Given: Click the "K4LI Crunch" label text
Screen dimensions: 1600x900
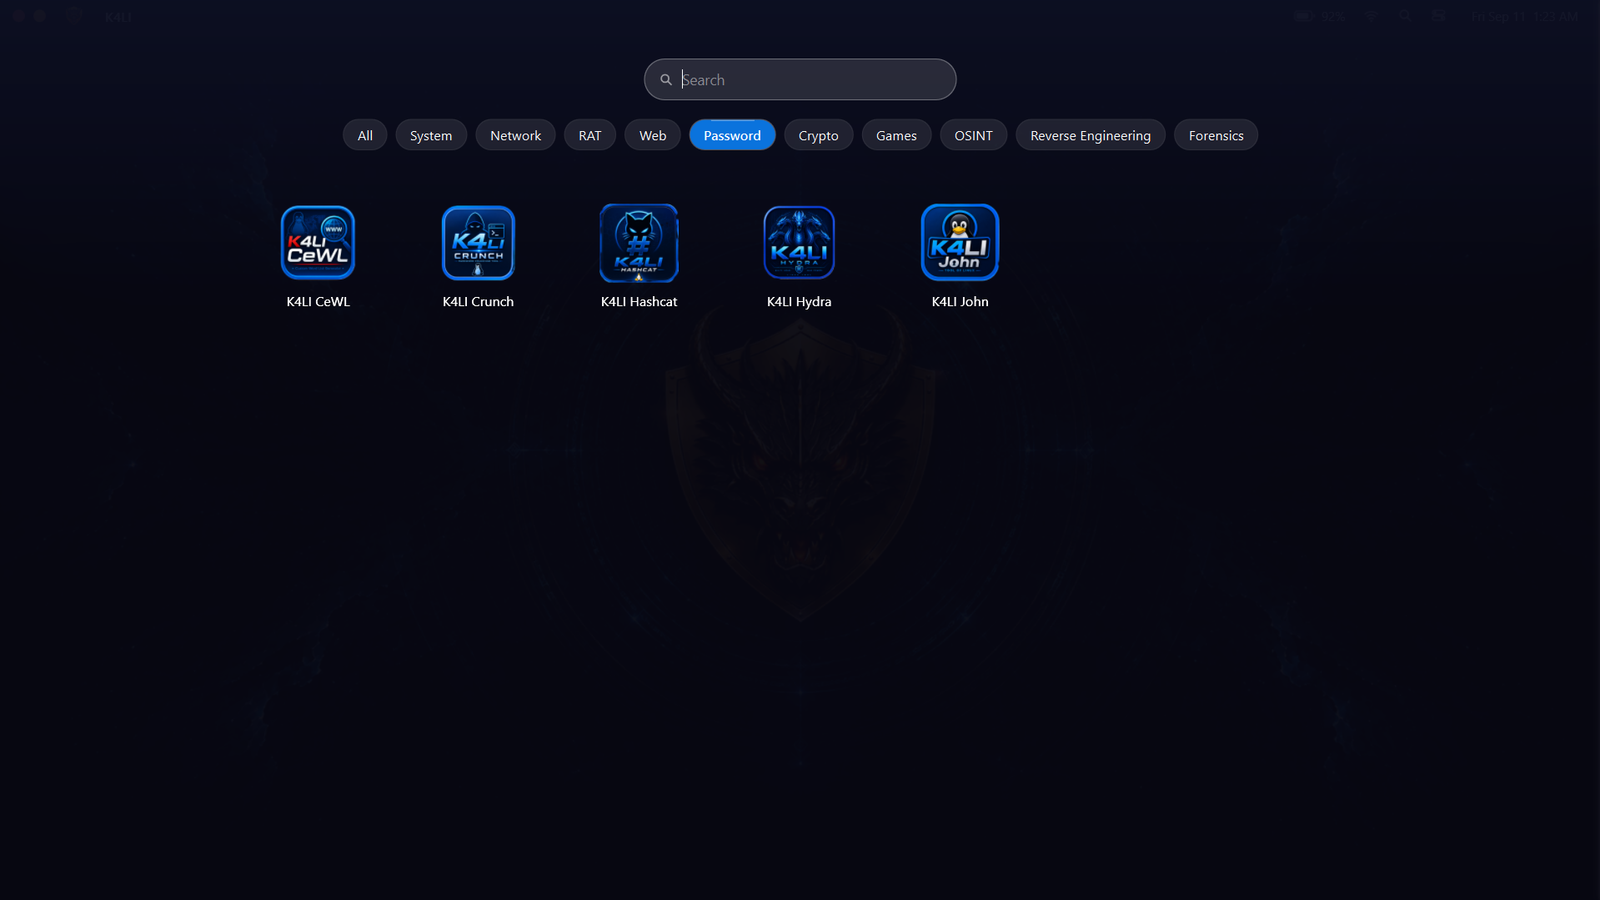Looking at the screenshot, I should click(x=478, y=301).
